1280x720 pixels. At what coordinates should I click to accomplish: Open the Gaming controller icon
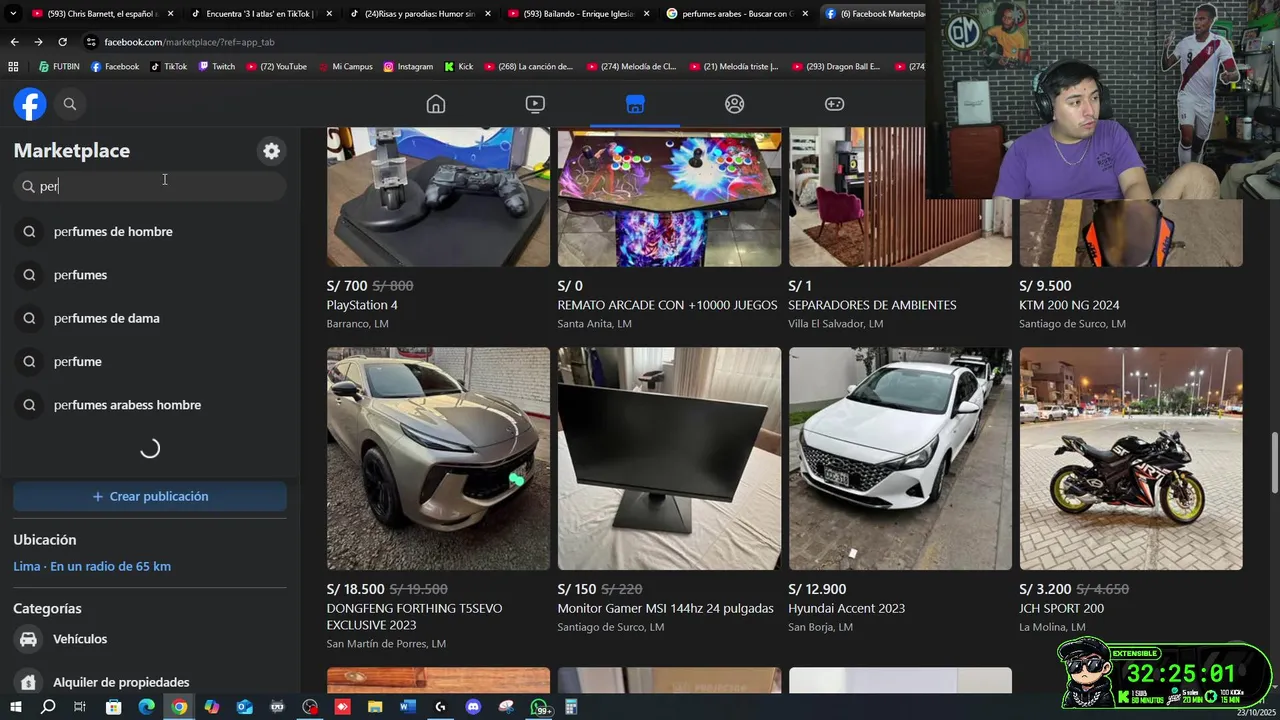pyautogui.click(x=834, y=104)
